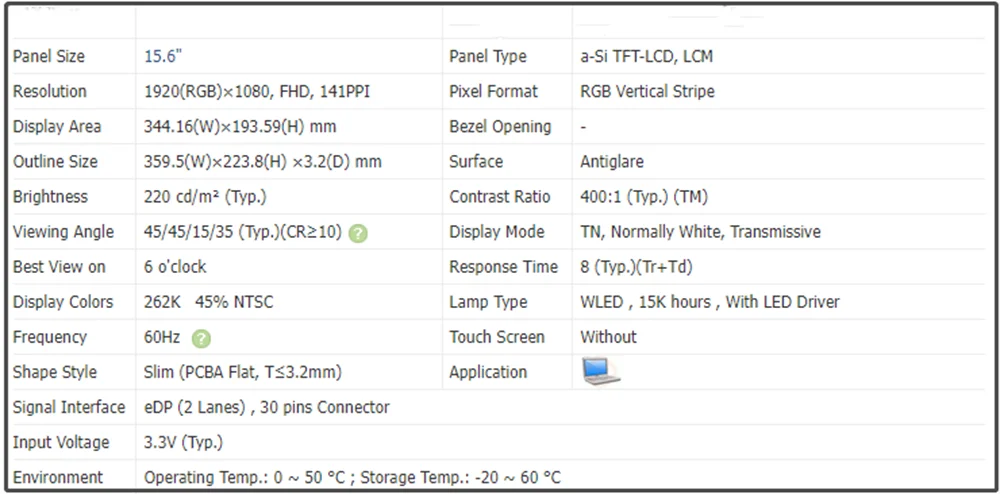
Task: Click the a-Si TFT-LCD panel type value
Action: [646, 57]
